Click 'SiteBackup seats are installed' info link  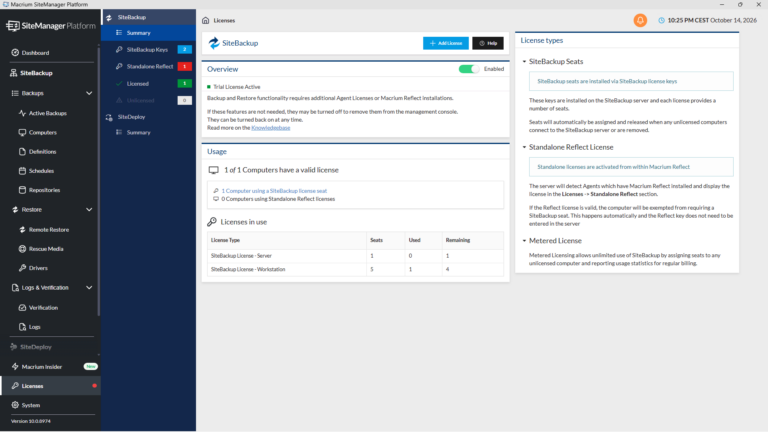pyautogui.click(x=607, y=81)
